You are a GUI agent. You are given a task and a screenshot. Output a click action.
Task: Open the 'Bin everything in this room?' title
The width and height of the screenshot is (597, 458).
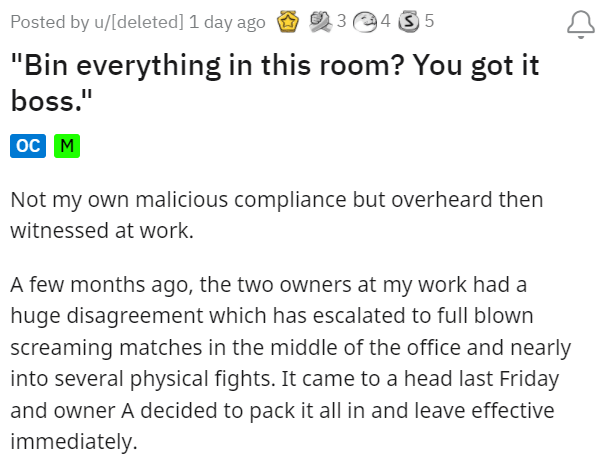[x=275, y=83]
